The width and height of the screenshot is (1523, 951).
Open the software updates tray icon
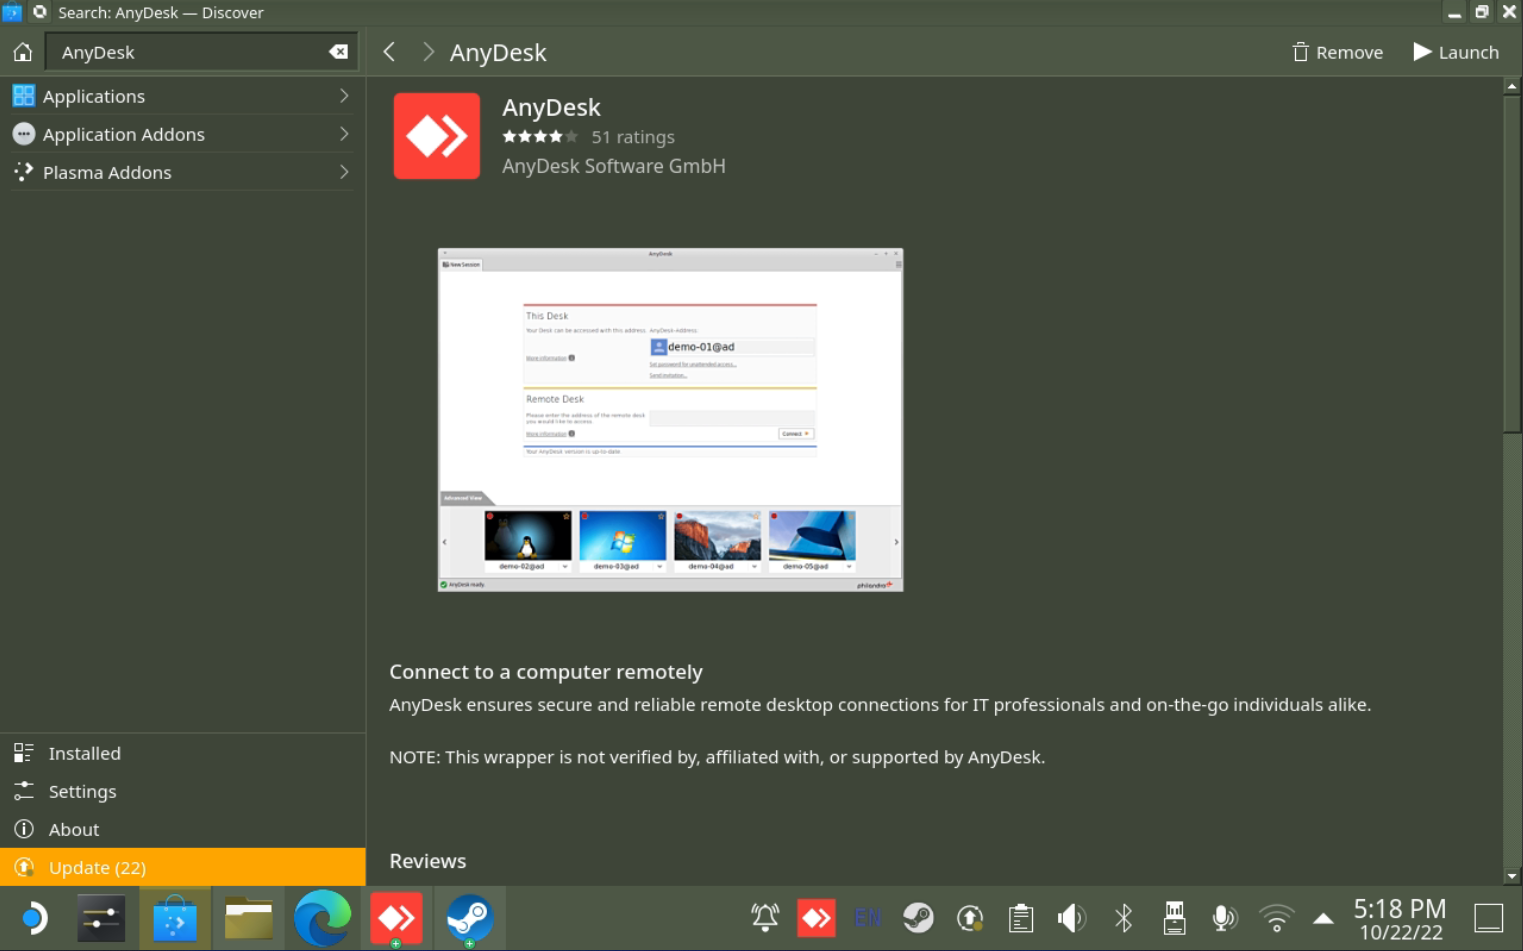(x=969, y=918)
